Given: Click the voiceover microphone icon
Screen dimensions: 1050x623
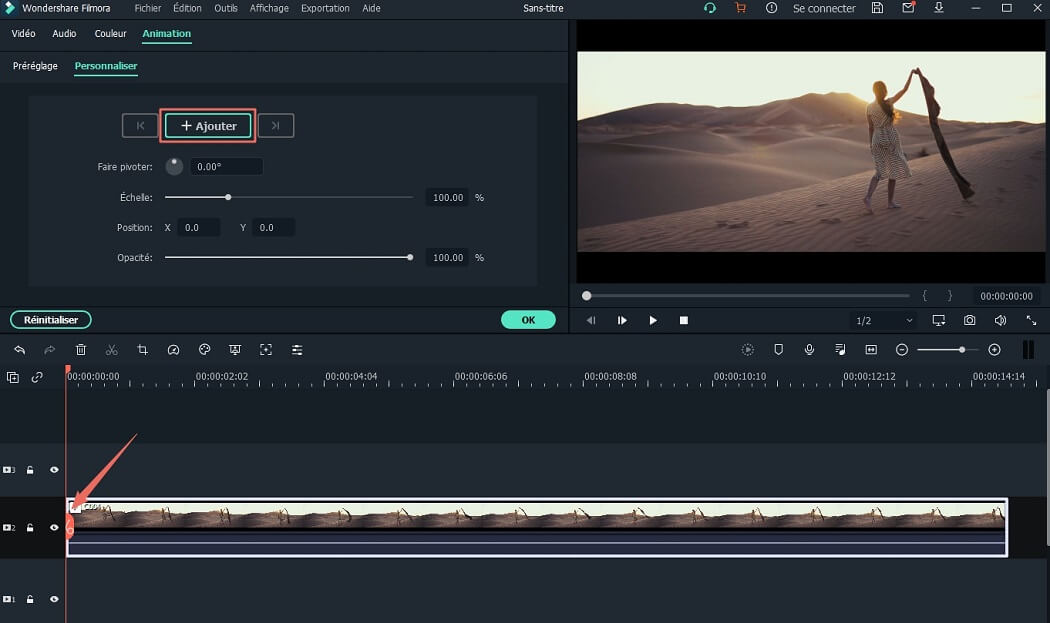Looking at the screenshot, I should (x=809, y=350).
